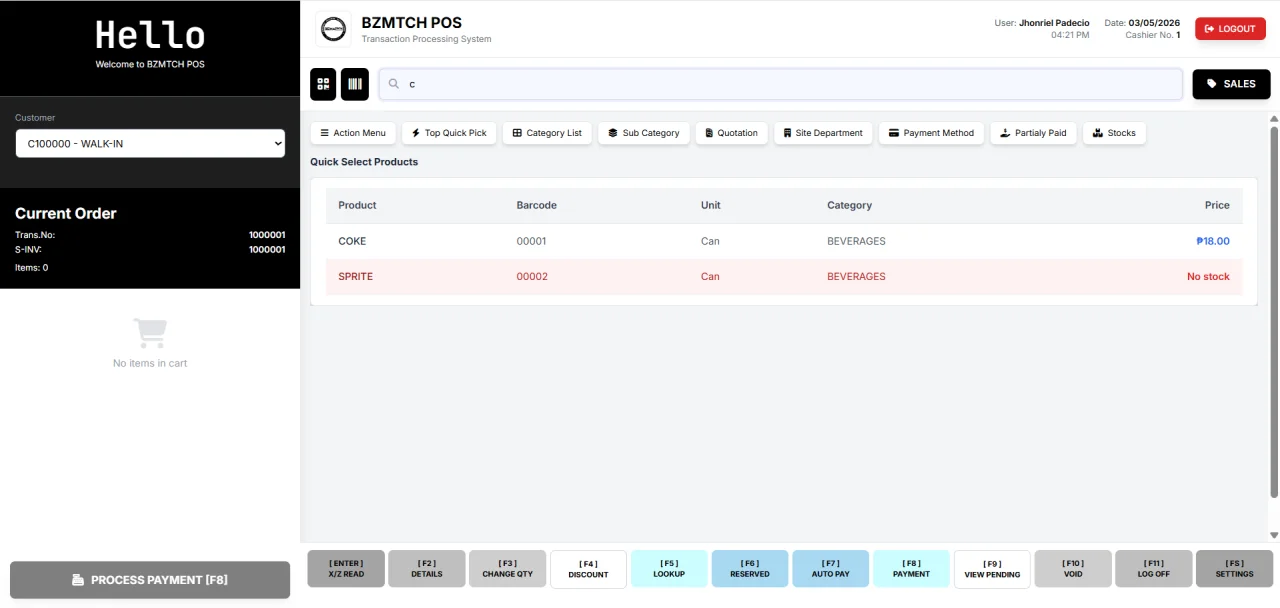Click the Current Order heading
This screenshot has height=608, width=1280.
[x=66, y=213]
